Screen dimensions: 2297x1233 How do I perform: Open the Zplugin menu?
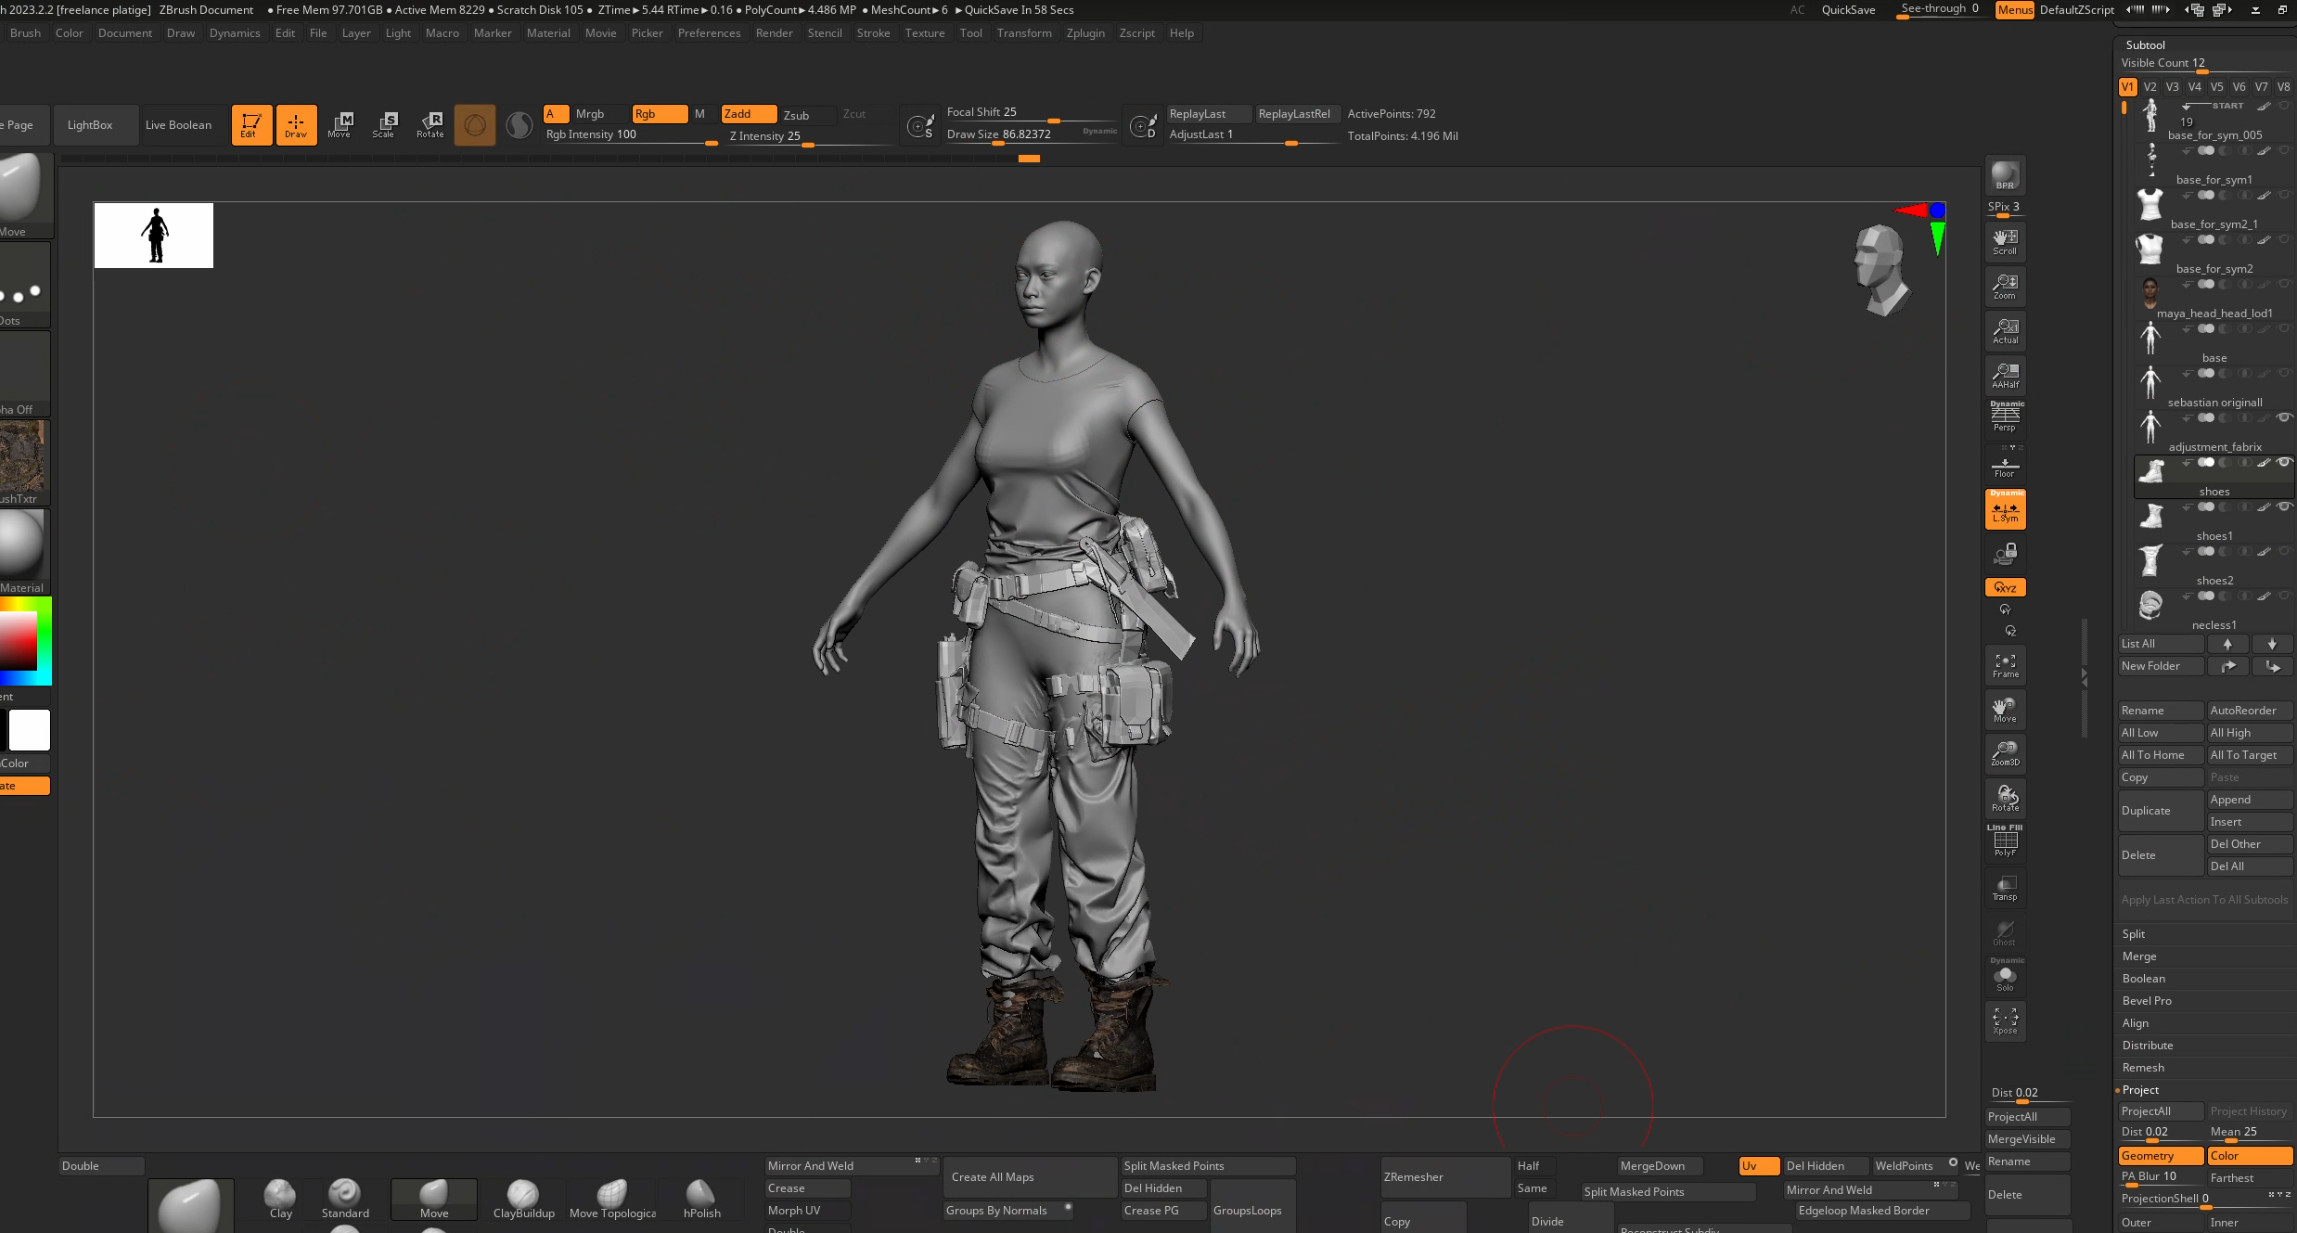1085,33
